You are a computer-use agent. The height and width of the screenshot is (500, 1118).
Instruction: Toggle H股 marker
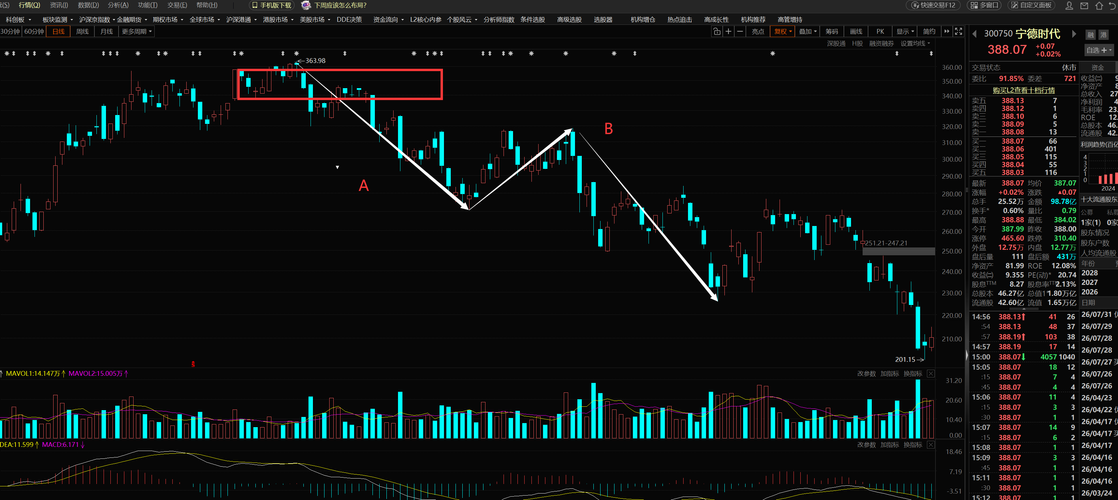click(x=858, y=44)
